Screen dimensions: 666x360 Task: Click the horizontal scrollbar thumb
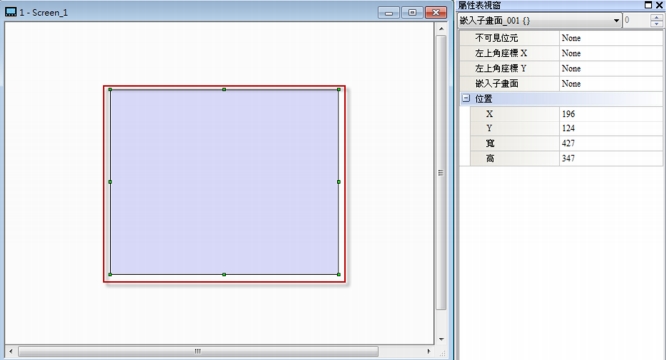pyautogui.click(x=198, y=352)
